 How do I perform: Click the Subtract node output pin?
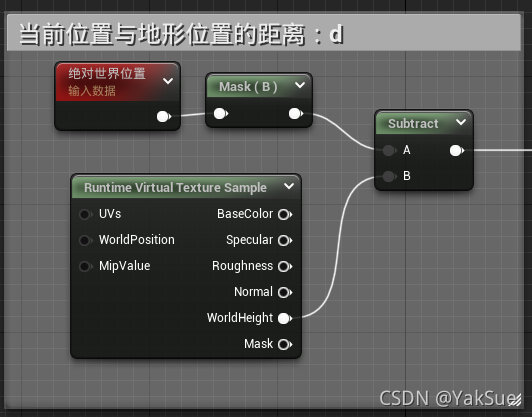tap(456, 150)
